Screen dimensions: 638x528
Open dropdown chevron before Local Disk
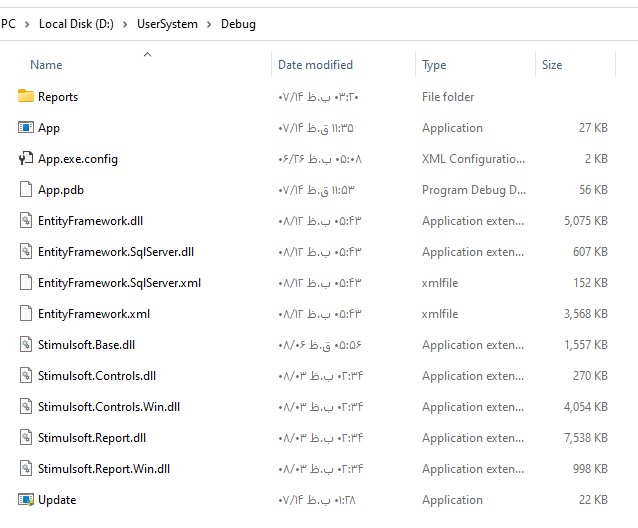coord(27,24)
